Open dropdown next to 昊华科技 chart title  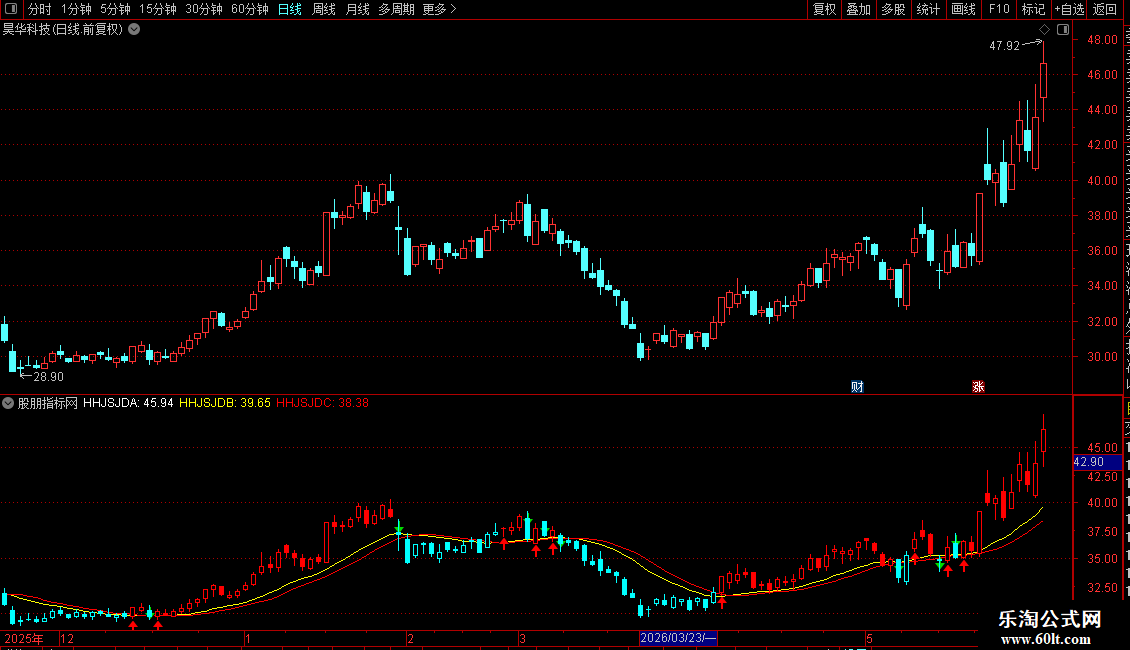coord(134,30)
